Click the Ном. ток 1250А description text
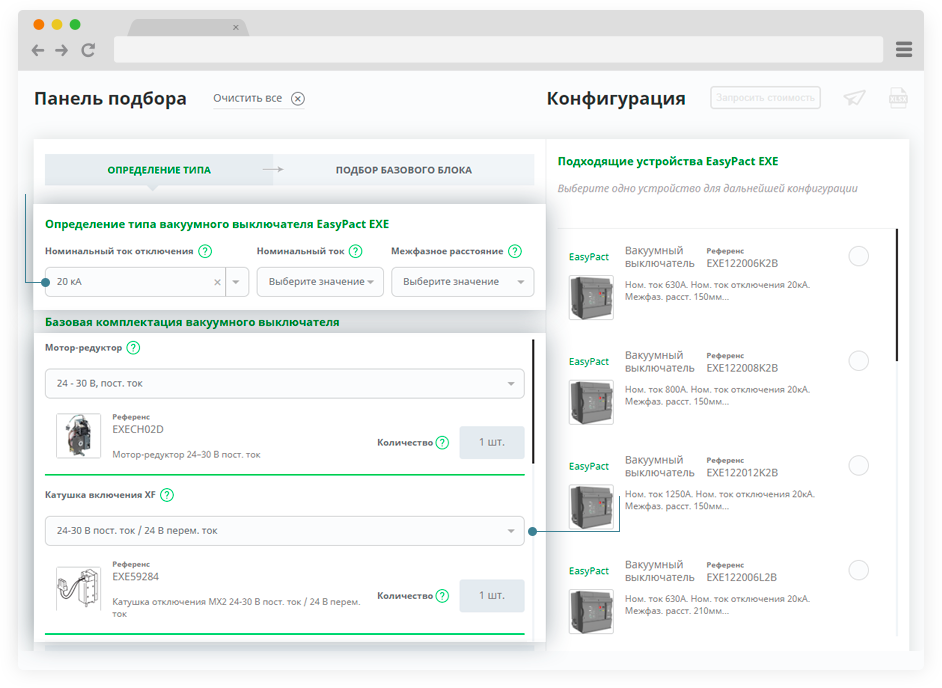 click(x=720, y=500)
